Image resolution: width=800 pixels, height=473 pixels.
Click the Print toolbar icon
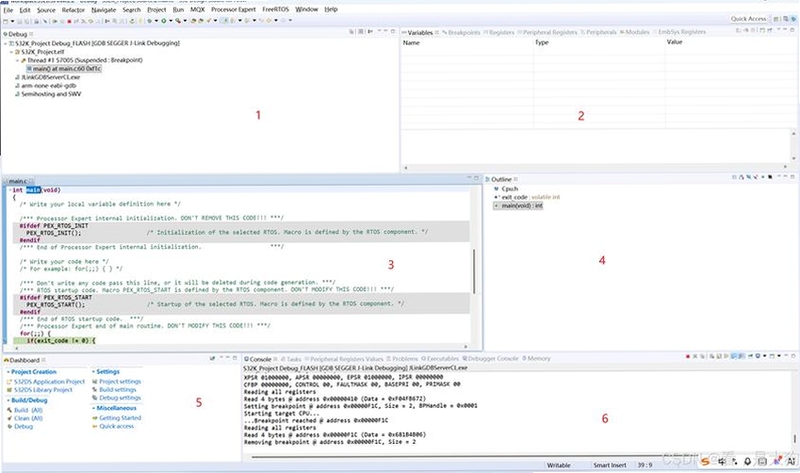tap(36, 21)
